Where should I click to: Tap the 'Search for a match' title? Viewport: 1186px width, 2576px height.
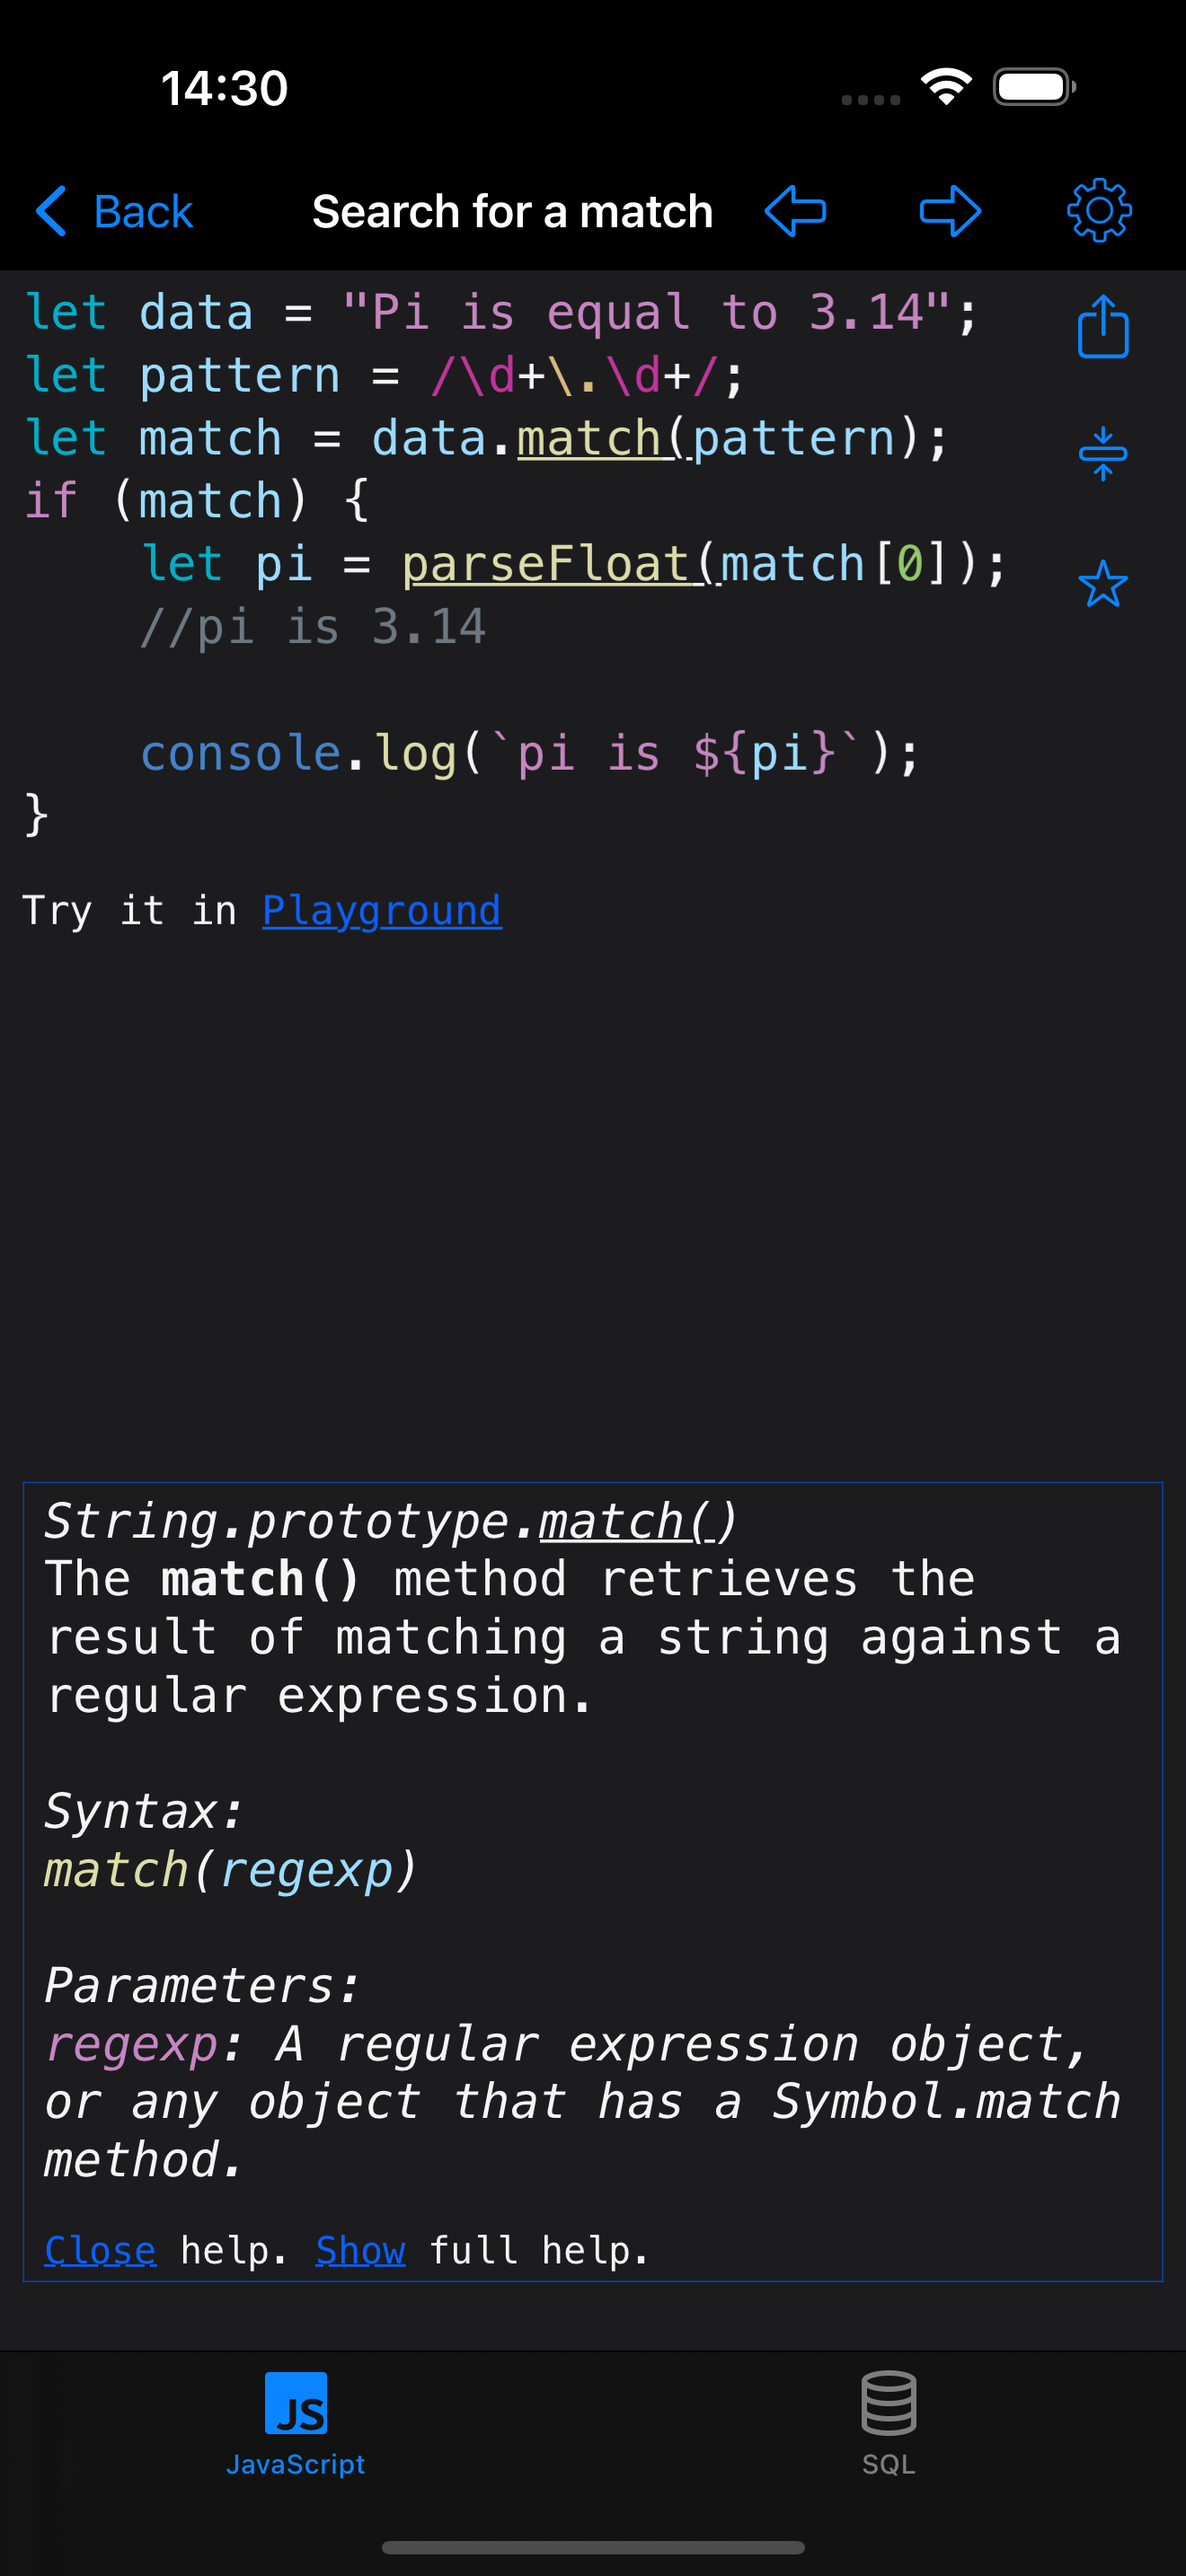point(512,211)
